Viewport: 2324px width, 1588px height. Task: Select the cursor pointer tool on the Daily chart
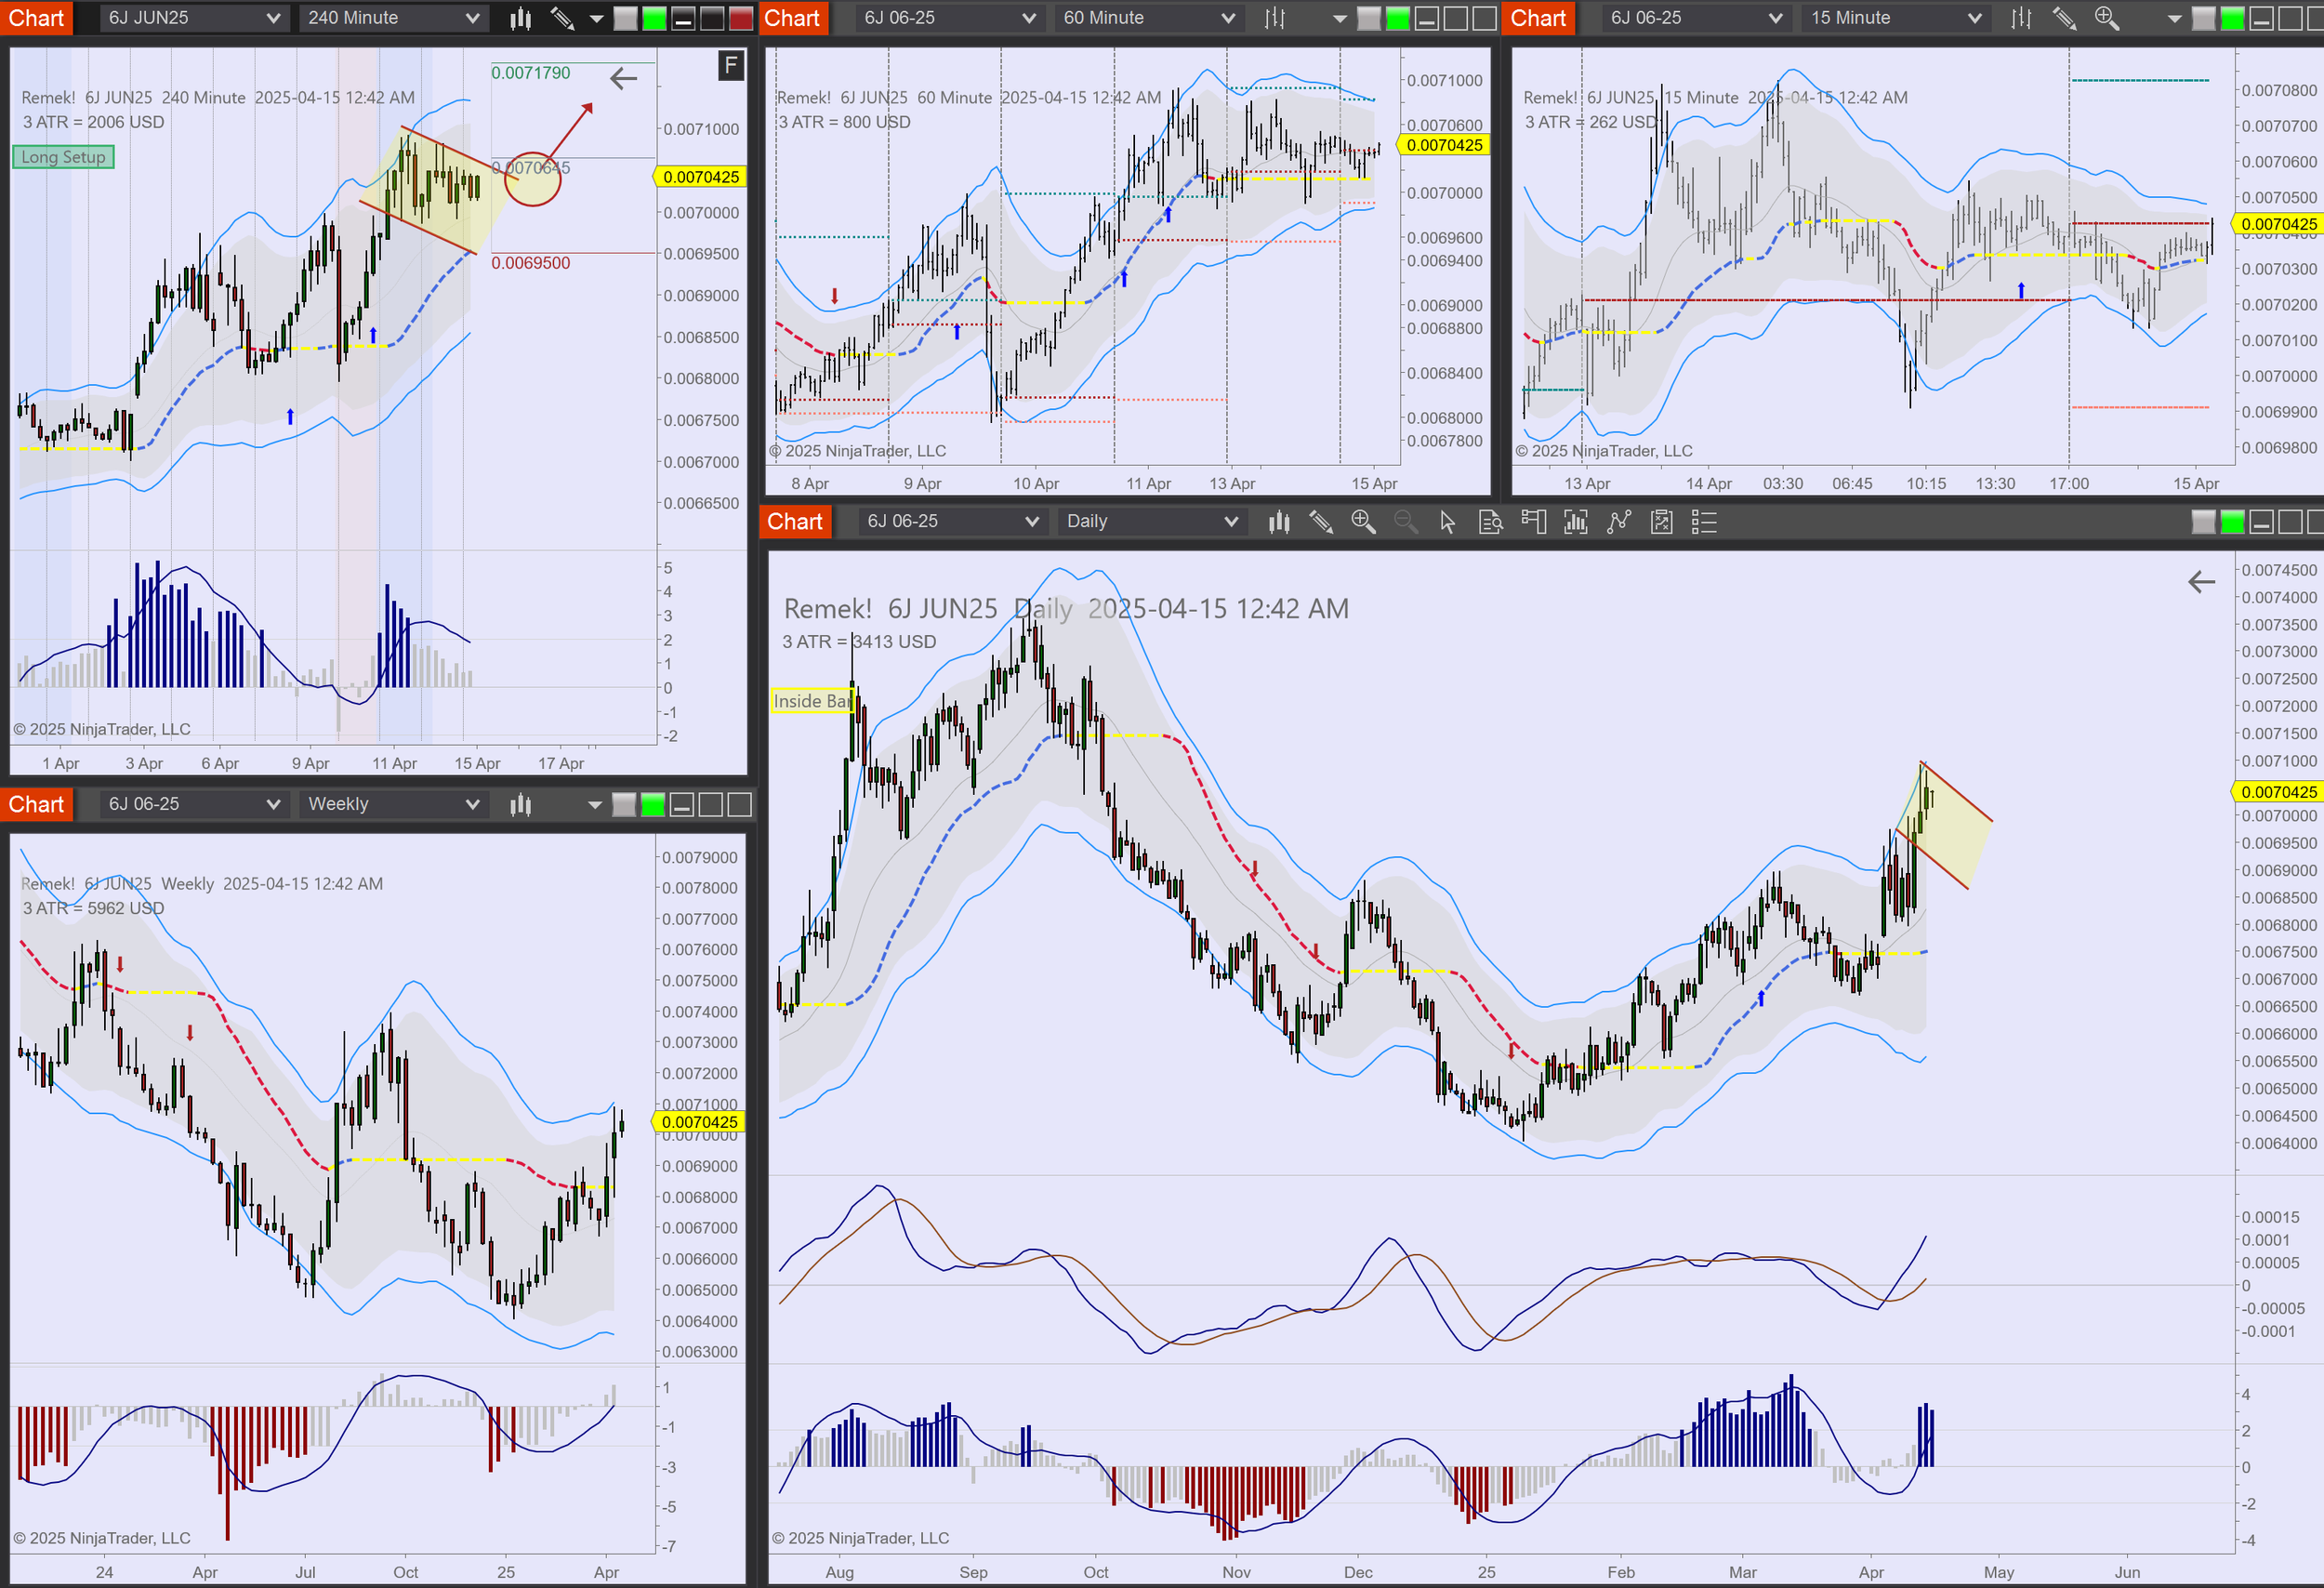[x=1447, y=522]
